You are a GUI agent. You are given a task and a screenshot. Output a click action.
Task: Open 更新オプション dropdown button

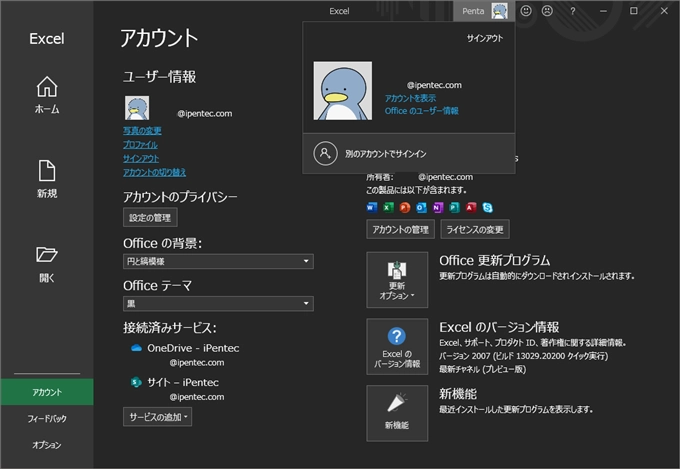click(397, 280)
